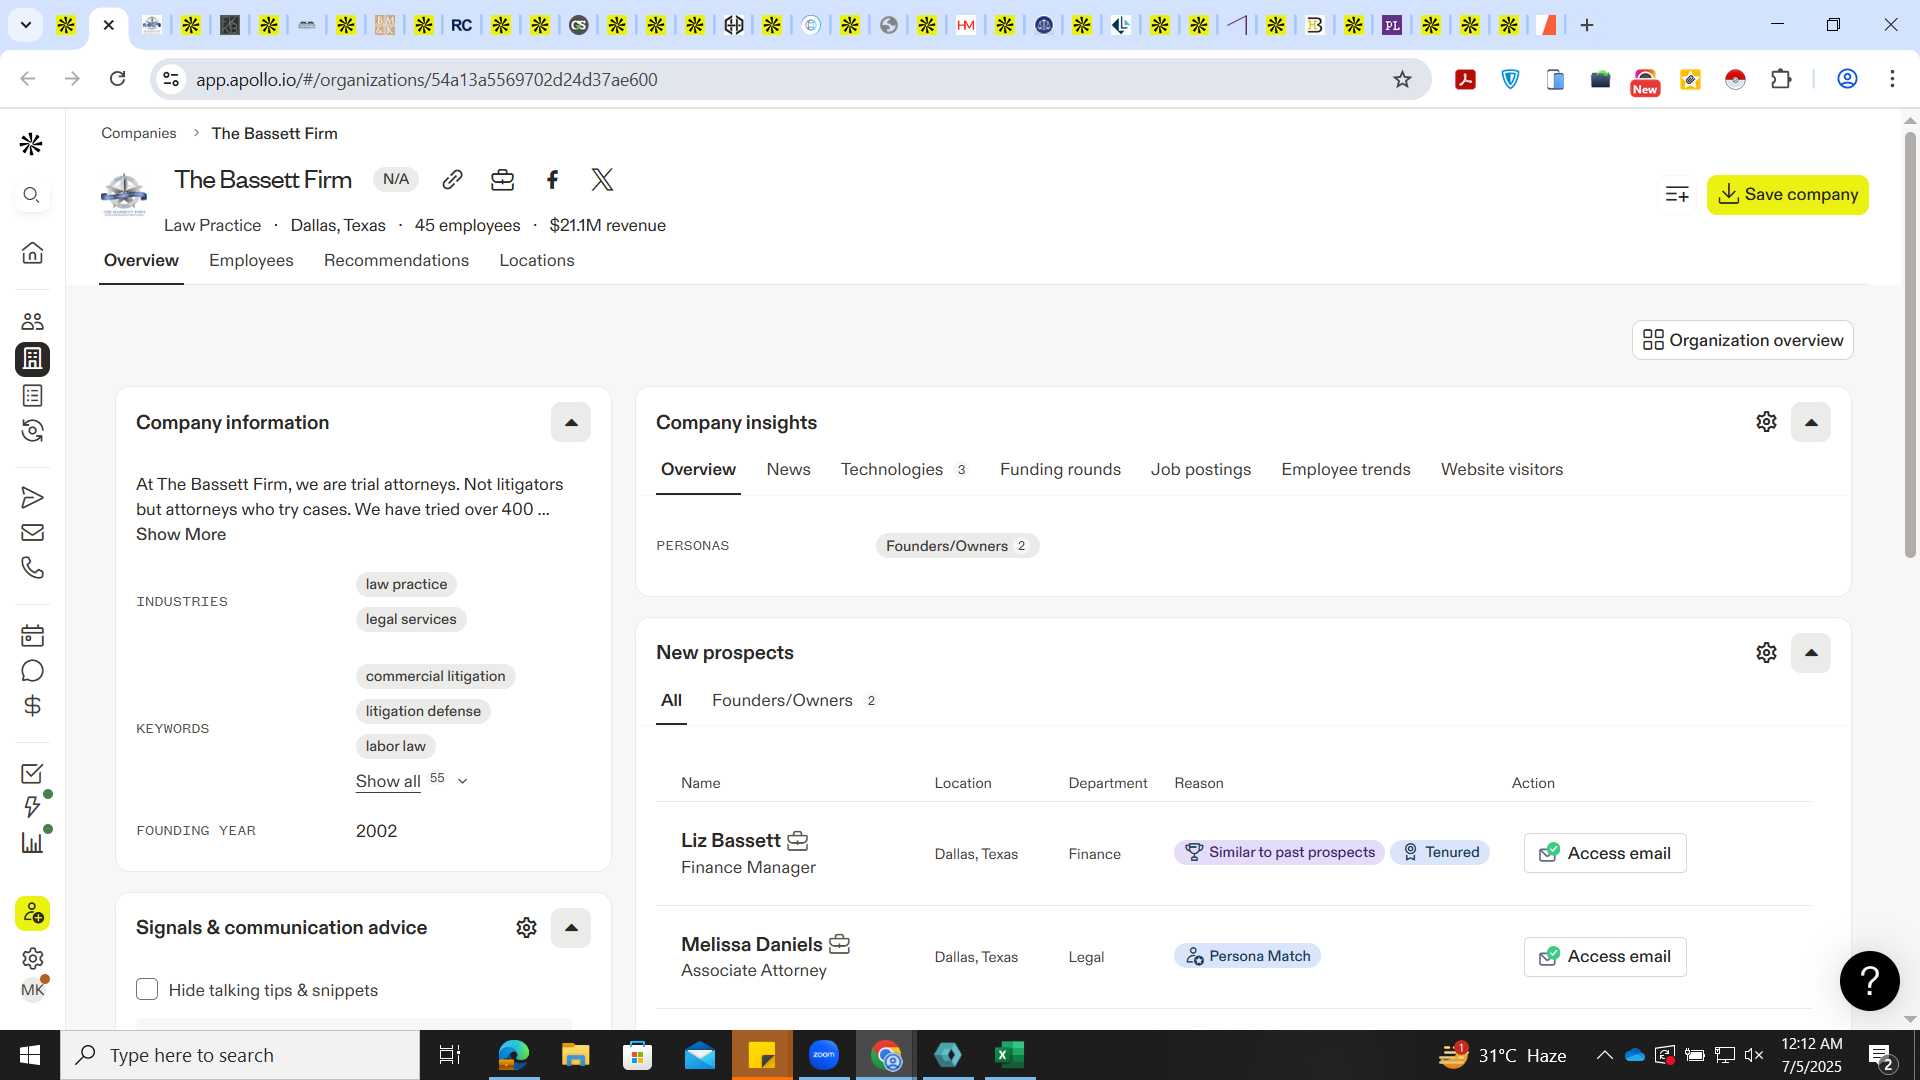Access email for Melissa Daniels
This screenshot has height=1080, width=1920.
point(1605,957)
